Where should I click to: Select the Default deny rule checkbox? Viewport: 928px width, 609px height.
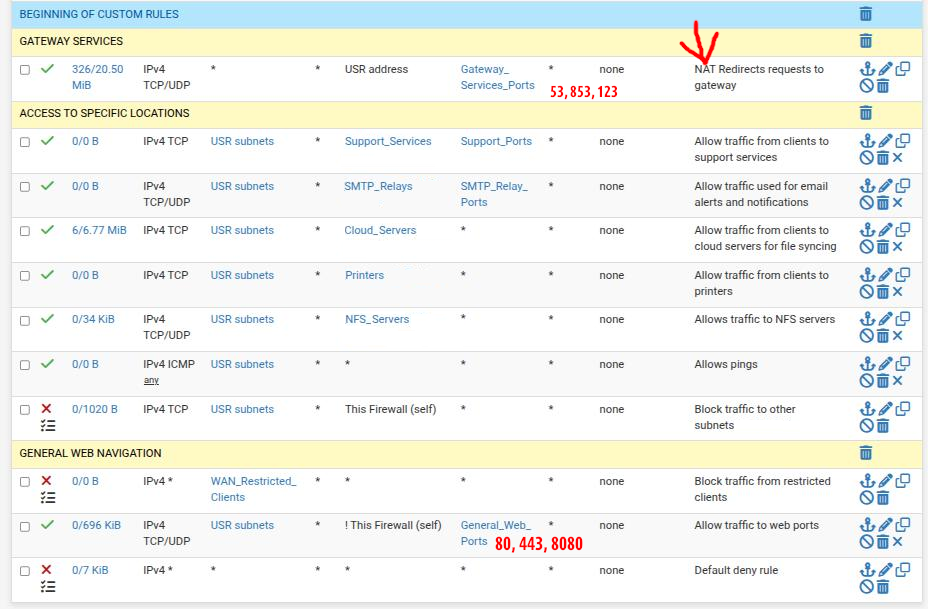pos(25,571)
